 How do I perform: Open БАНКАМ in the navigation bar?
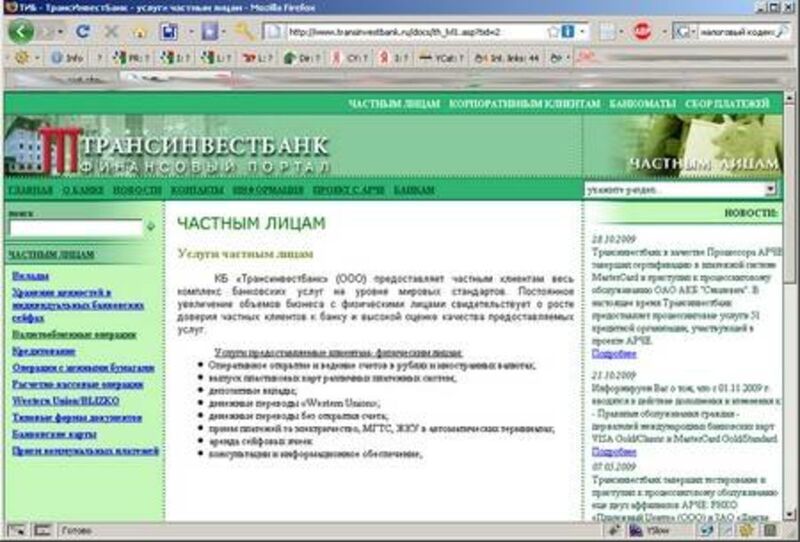(x=414, y=190)
